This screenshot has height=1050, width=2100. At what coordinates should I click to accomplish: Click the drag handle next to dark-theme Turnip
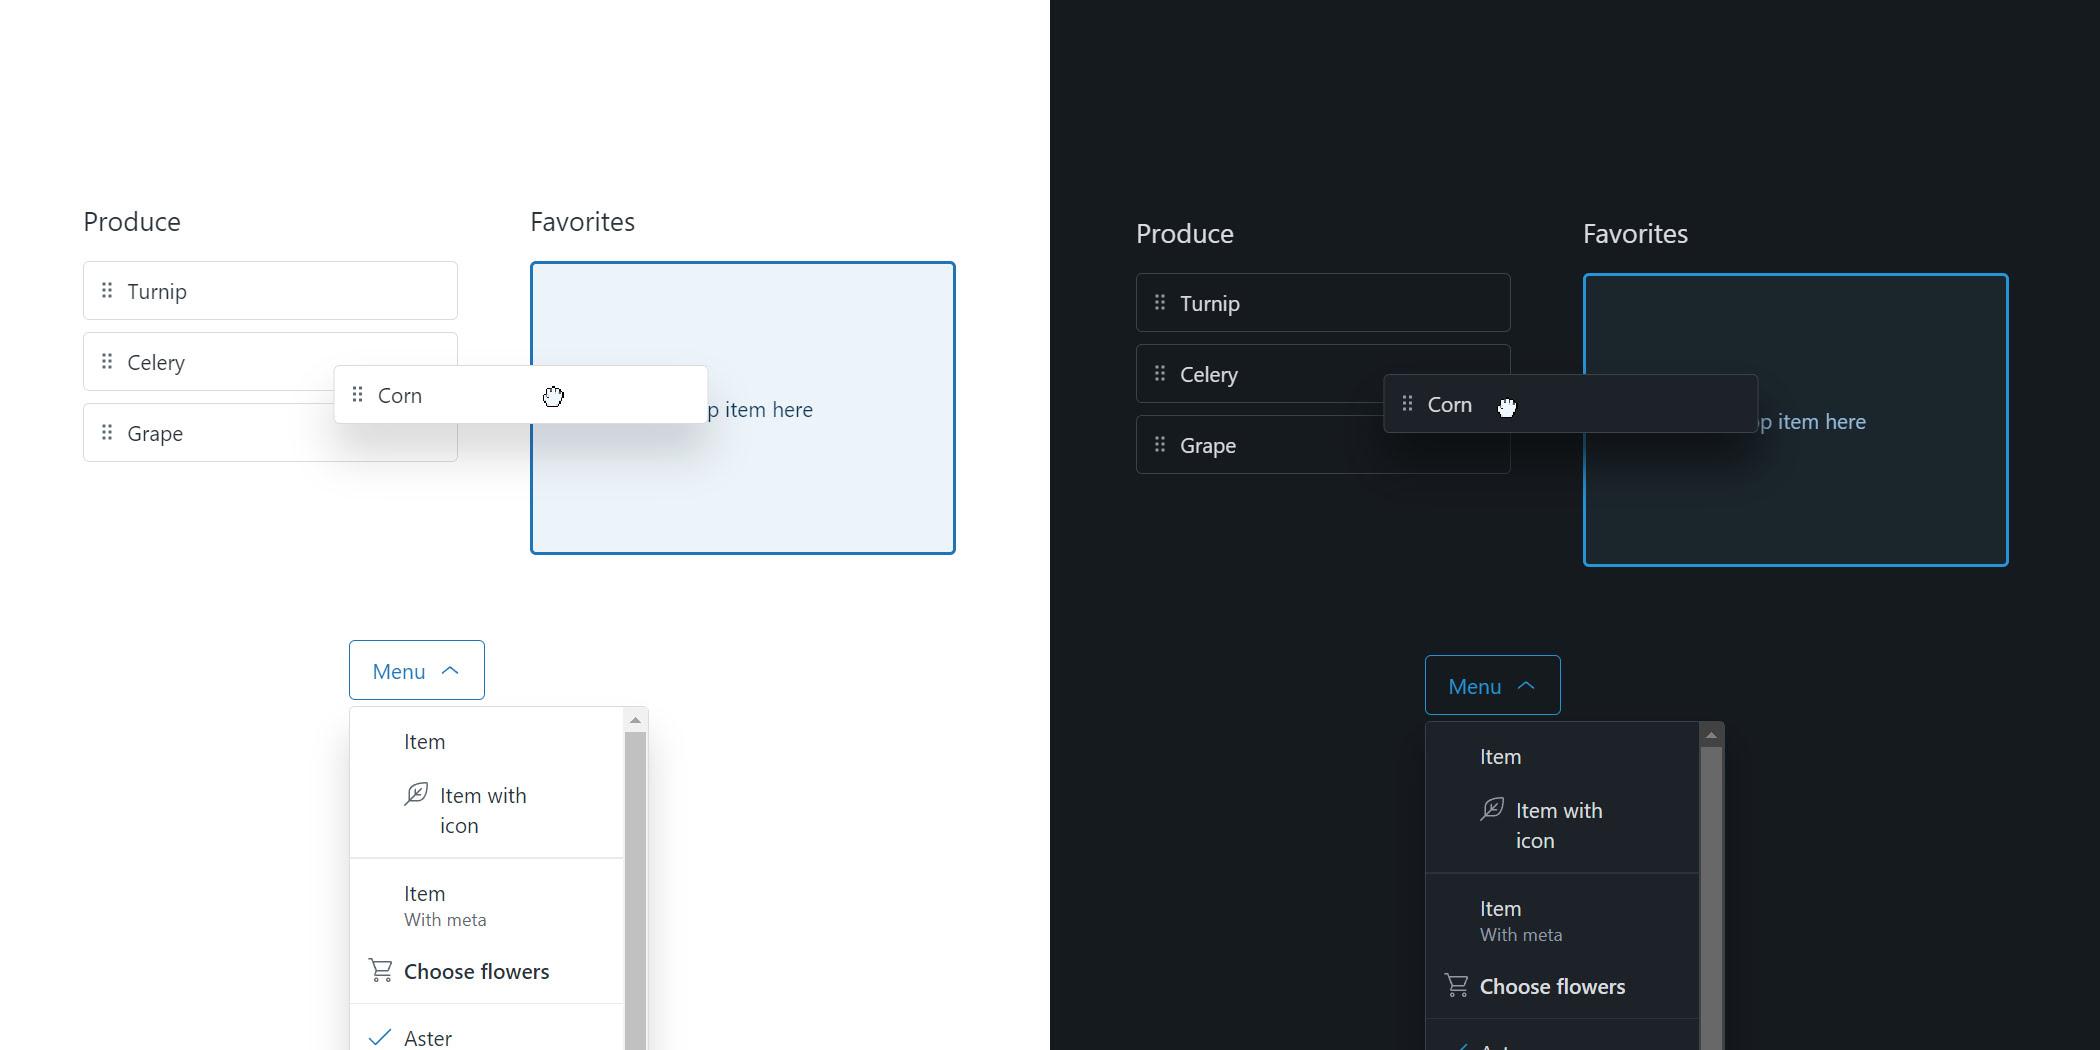point(1160,302)
